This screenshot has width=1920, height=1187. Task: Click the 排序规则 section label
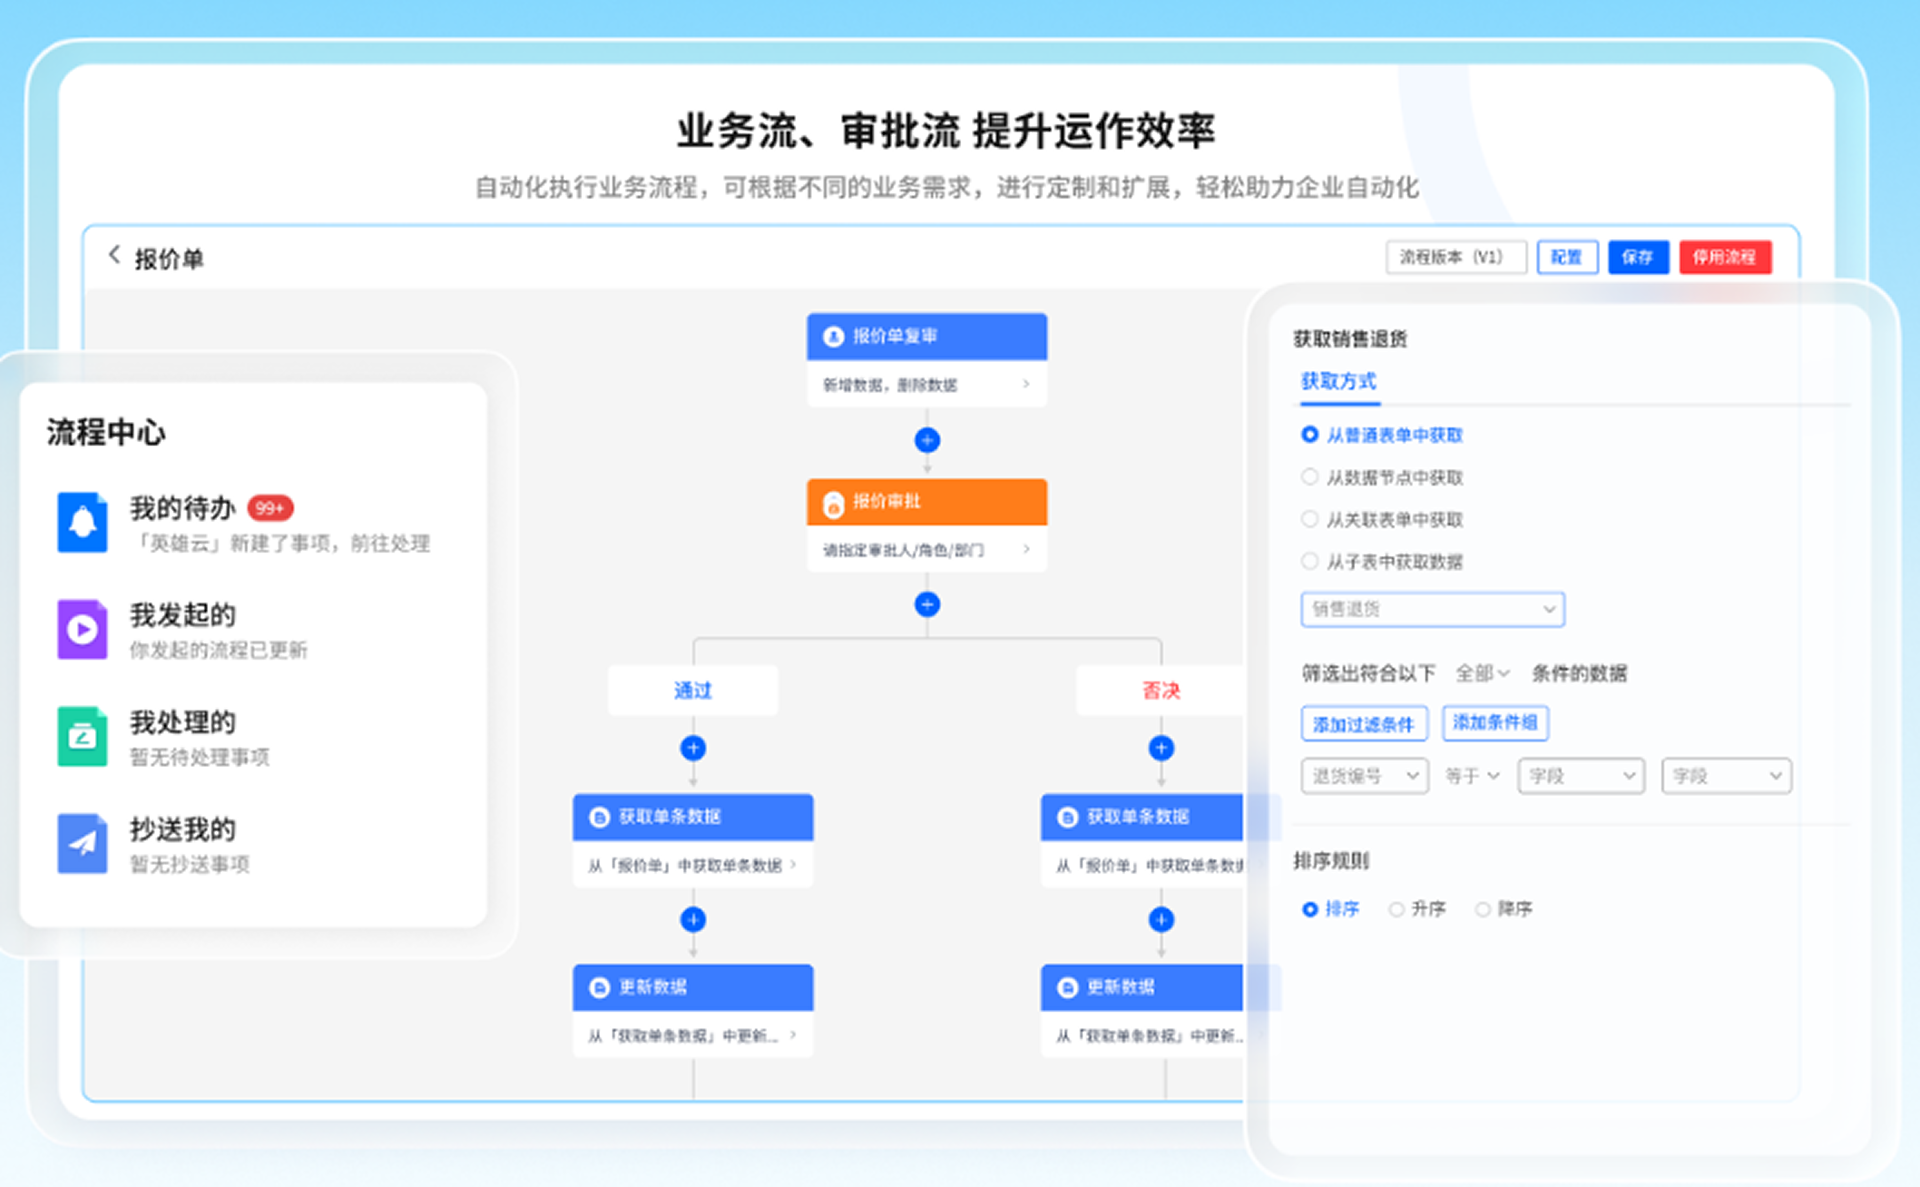coord(1331,861)
